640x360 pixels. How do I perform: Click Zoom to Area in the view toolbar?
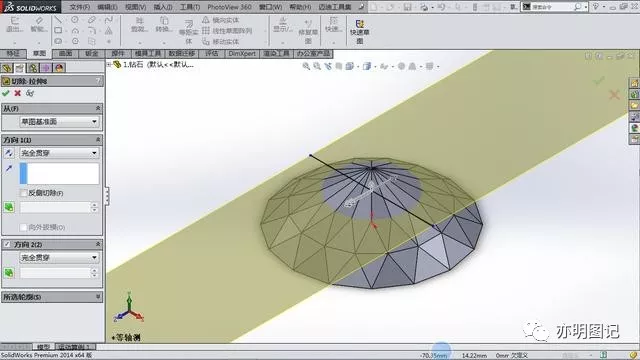[317, 66]
